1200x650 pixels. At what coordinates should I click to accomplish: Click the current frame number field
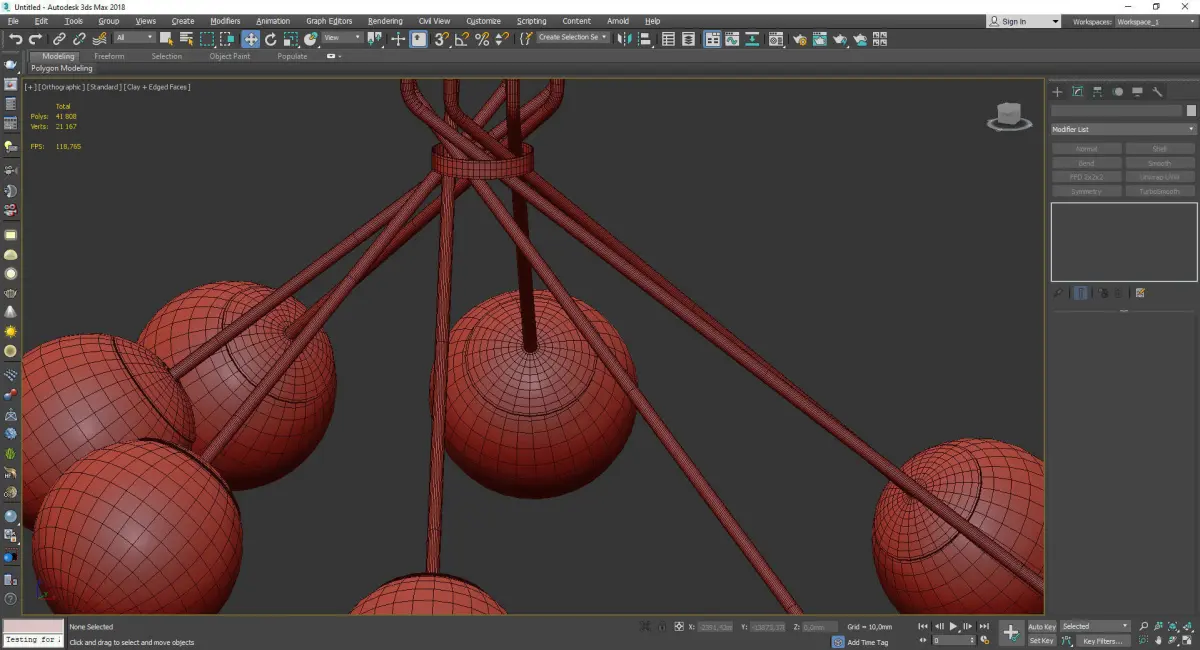tap(953, 640)
